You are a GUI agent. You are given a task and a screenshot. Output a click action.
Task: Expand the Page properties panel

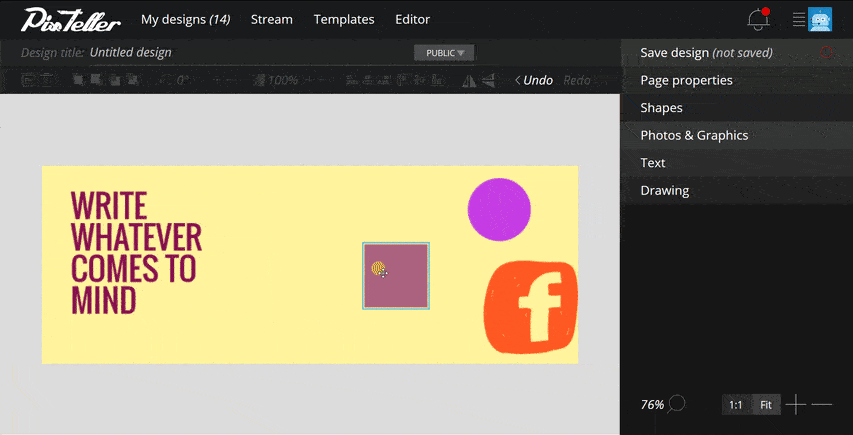tap(737, 80)
